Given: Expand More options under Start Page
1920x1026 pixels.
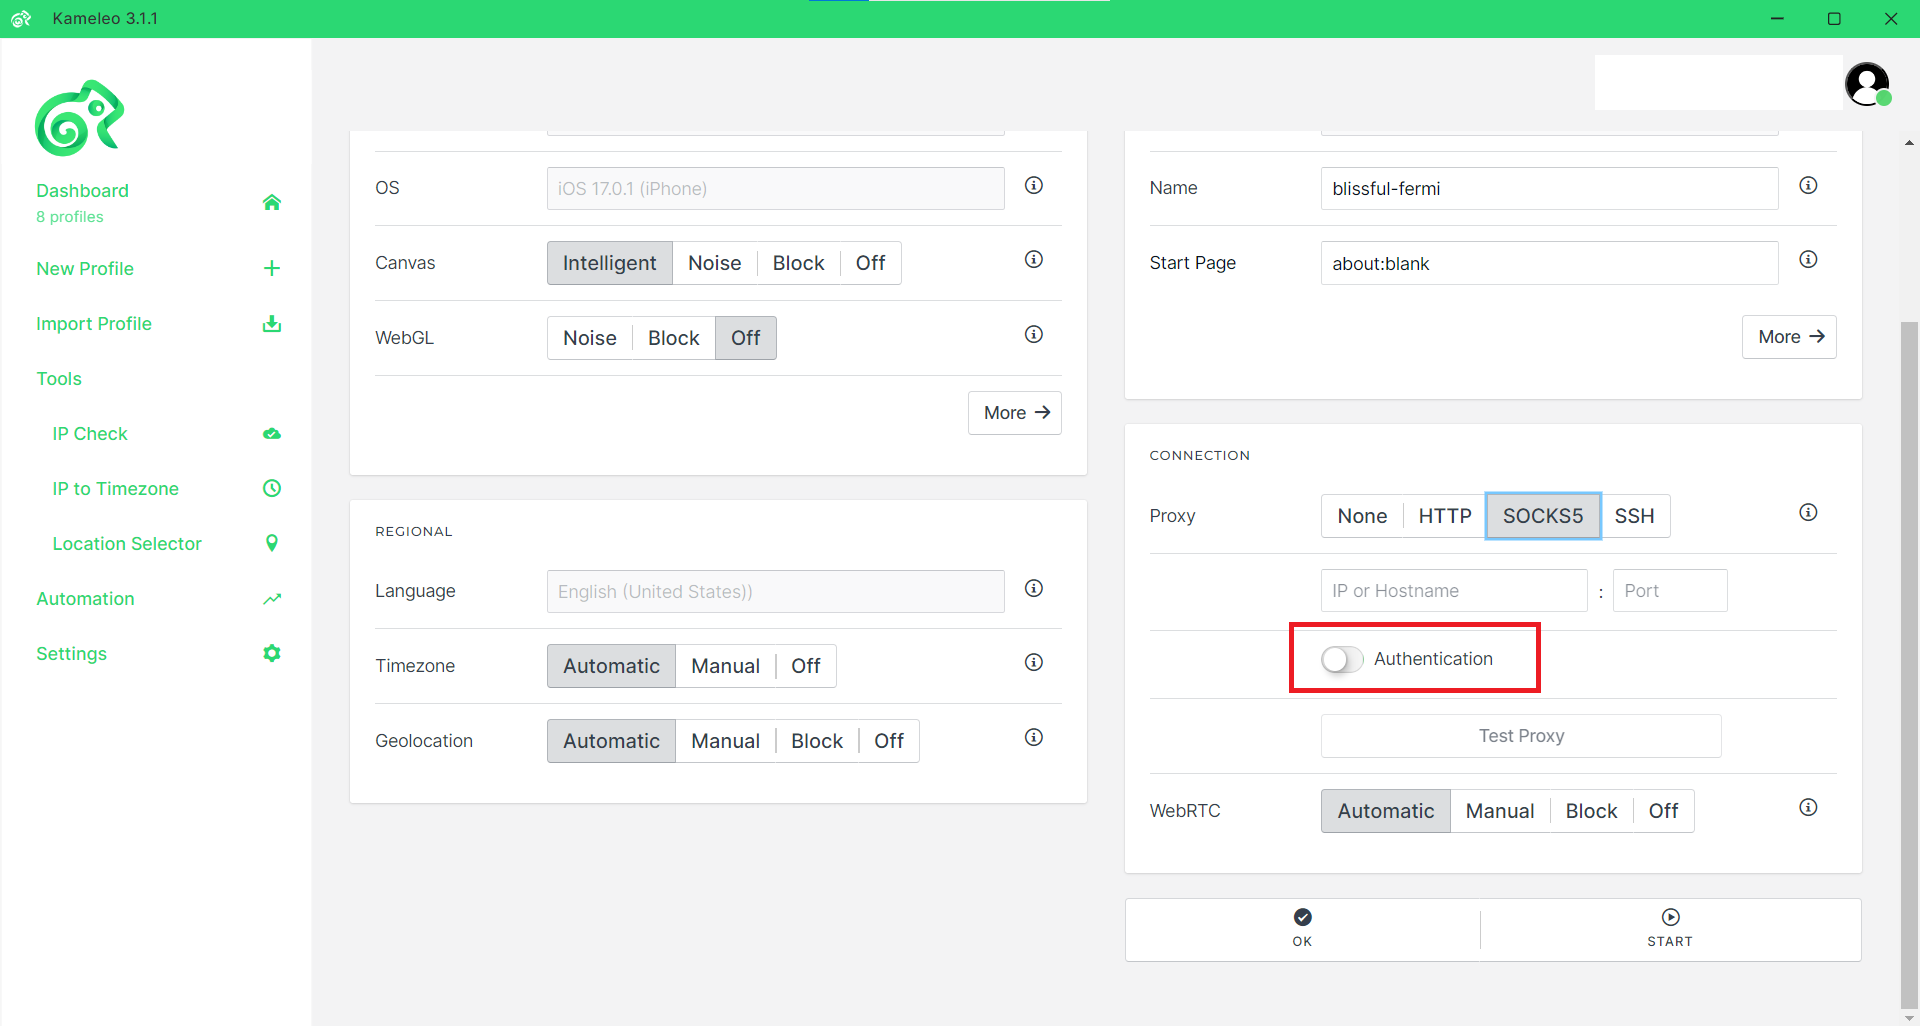Looking at the screenshot, I should (1789, 337).
